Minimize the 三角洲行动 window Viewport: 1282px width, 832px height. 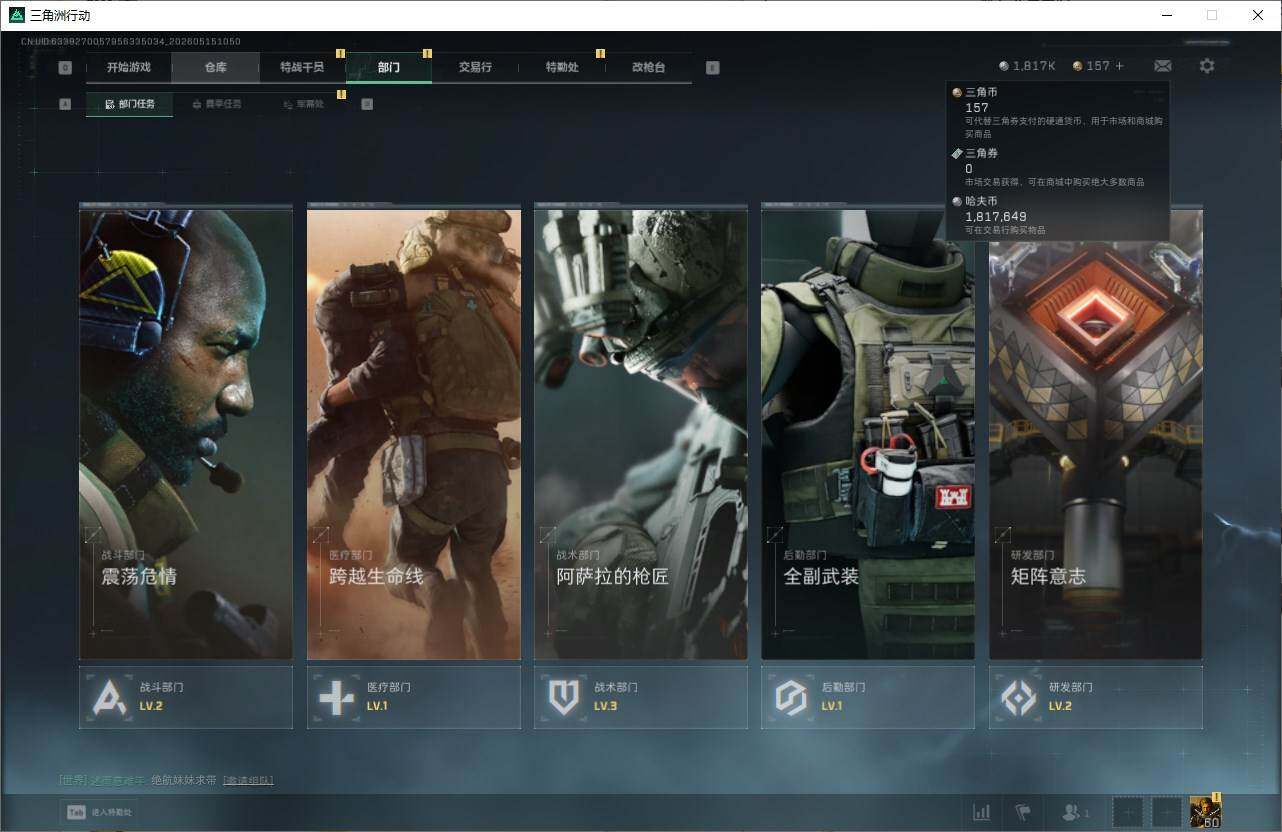click(1166, 15)
